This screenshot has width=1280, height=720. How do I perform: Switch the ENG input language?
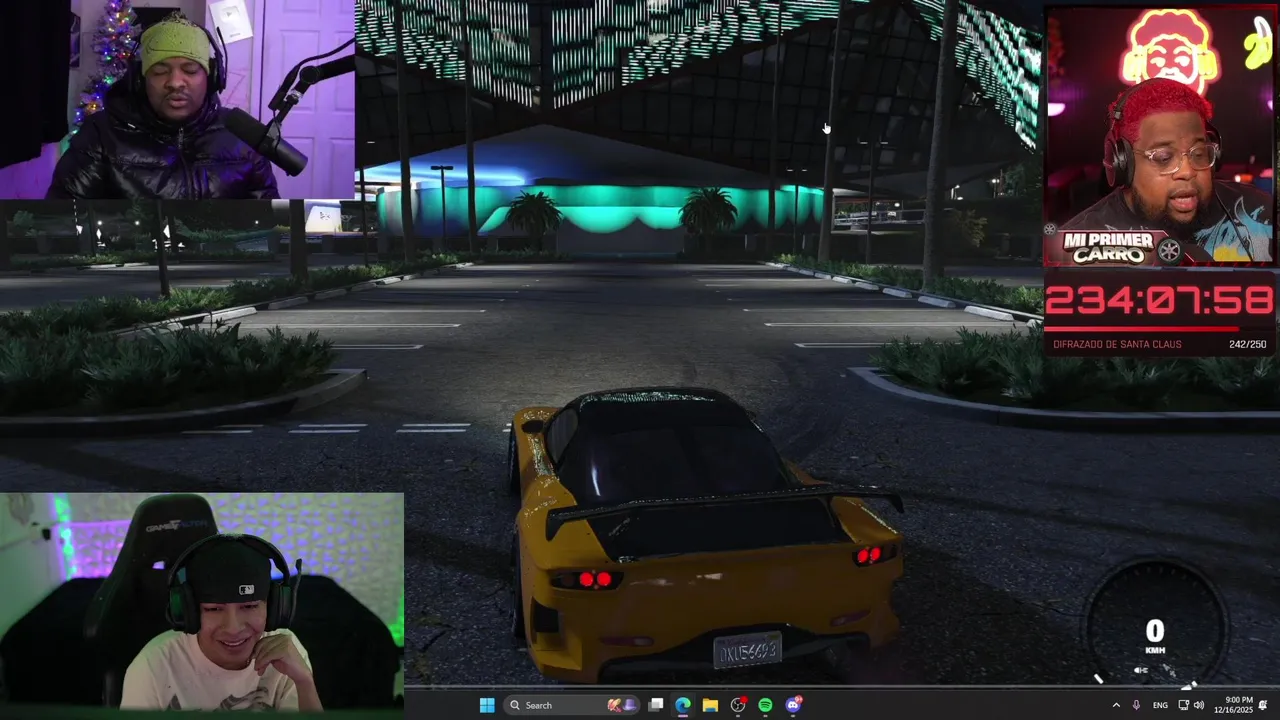tap(1160, 705)
